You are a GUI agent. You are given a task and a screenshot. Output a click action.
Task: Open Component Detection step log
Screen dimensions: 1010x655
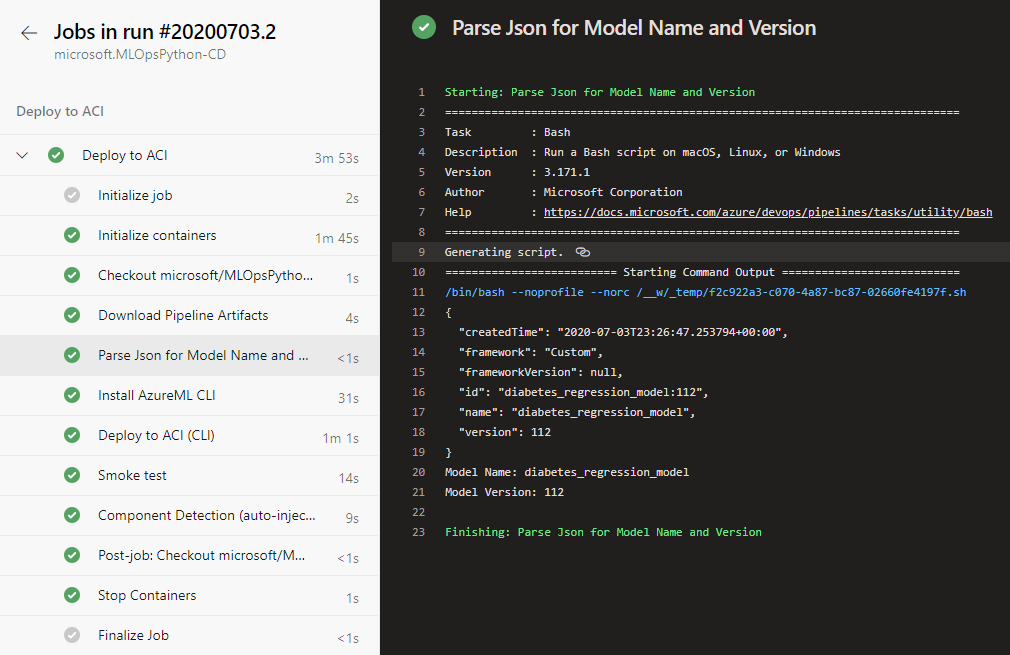click(206, 515)
